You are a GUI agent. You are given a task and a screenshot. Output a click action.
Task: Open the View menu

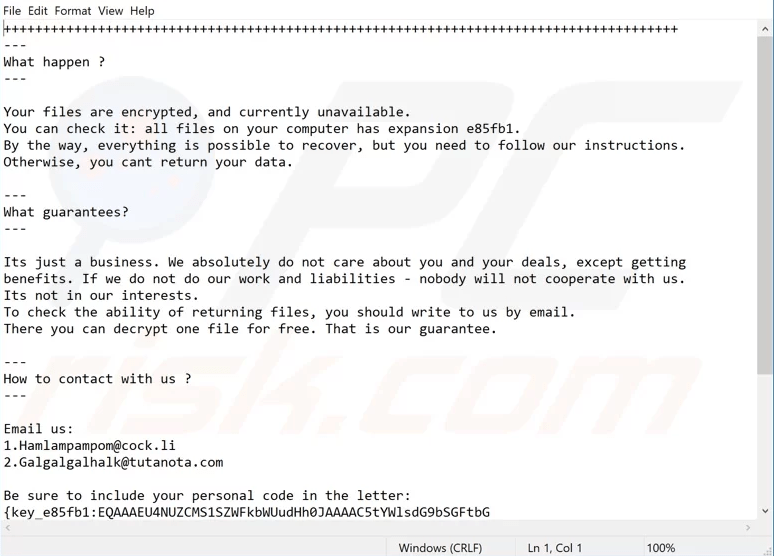[110, 11]
